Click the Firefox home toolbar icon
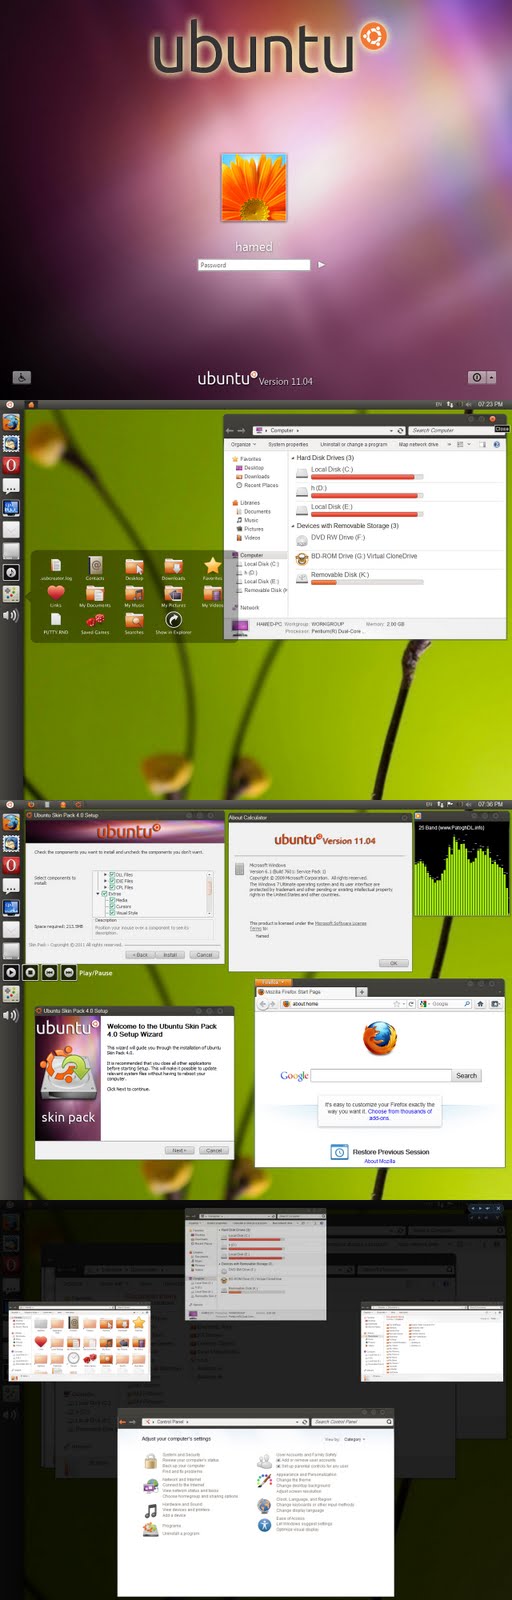Viewport: 512px width, 1600px height. point(480,1003)
